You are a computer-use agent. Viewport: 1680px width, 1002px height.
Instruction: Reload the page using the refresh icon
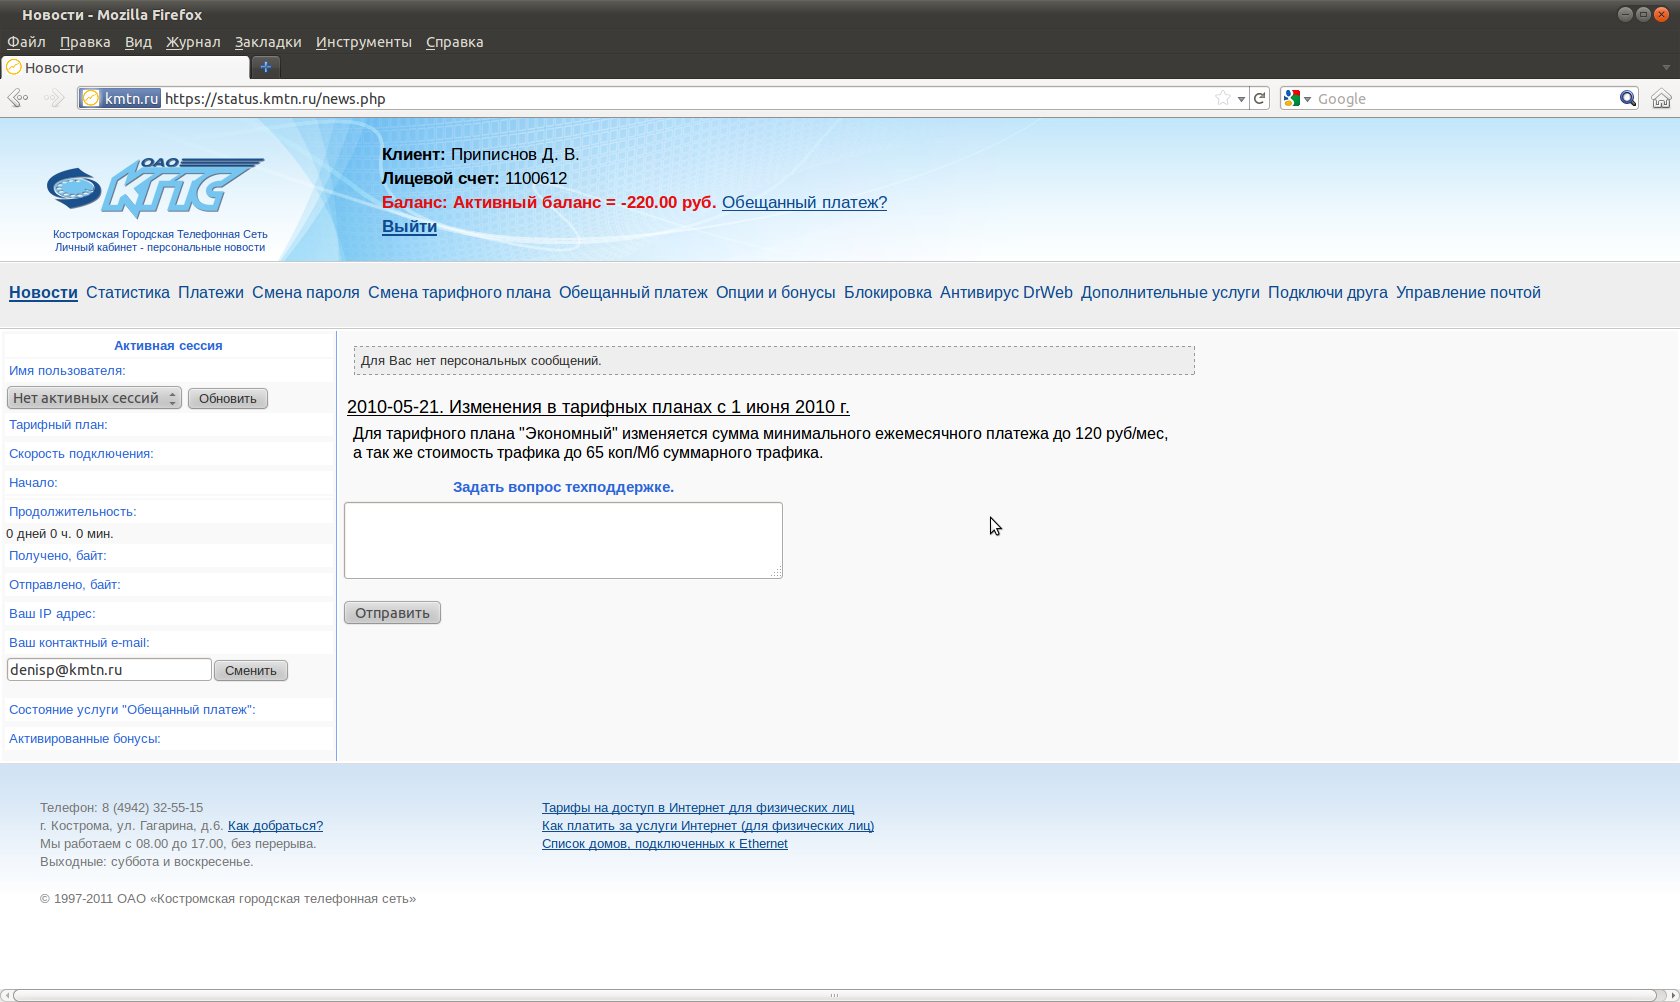1260,98
